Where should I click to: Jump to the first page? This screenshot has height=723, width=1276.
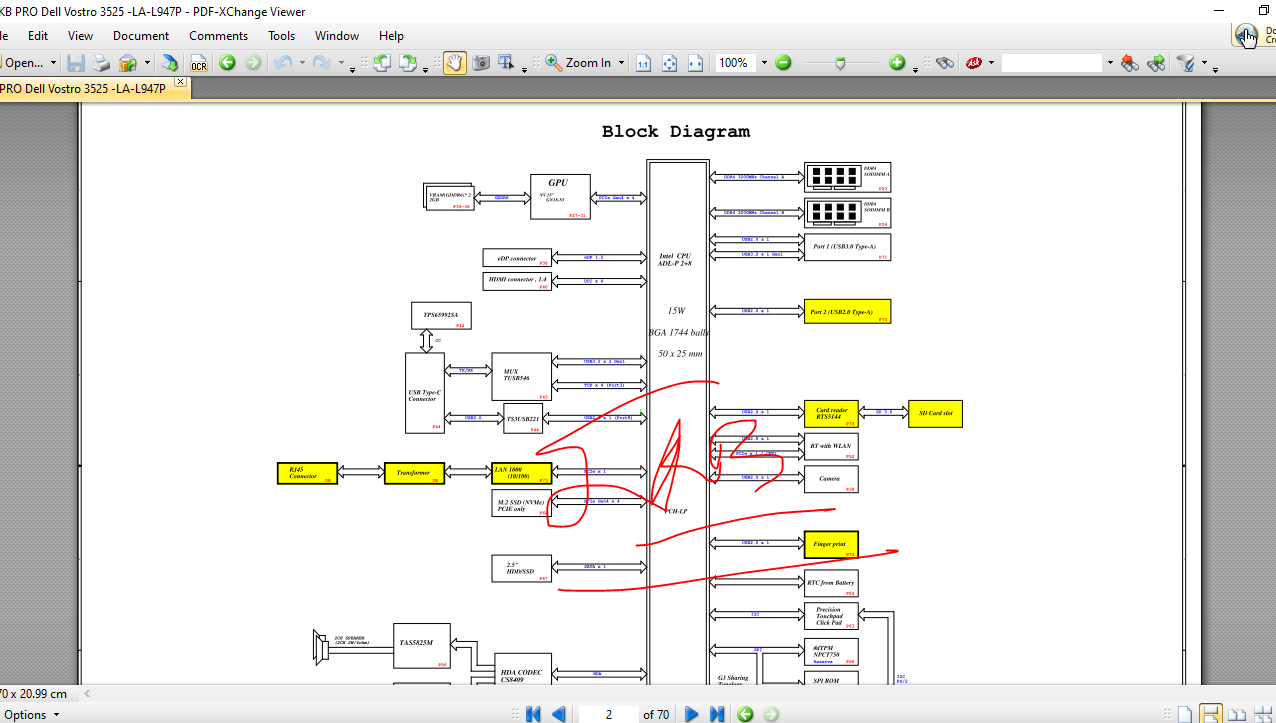click(x=533, y=714)
